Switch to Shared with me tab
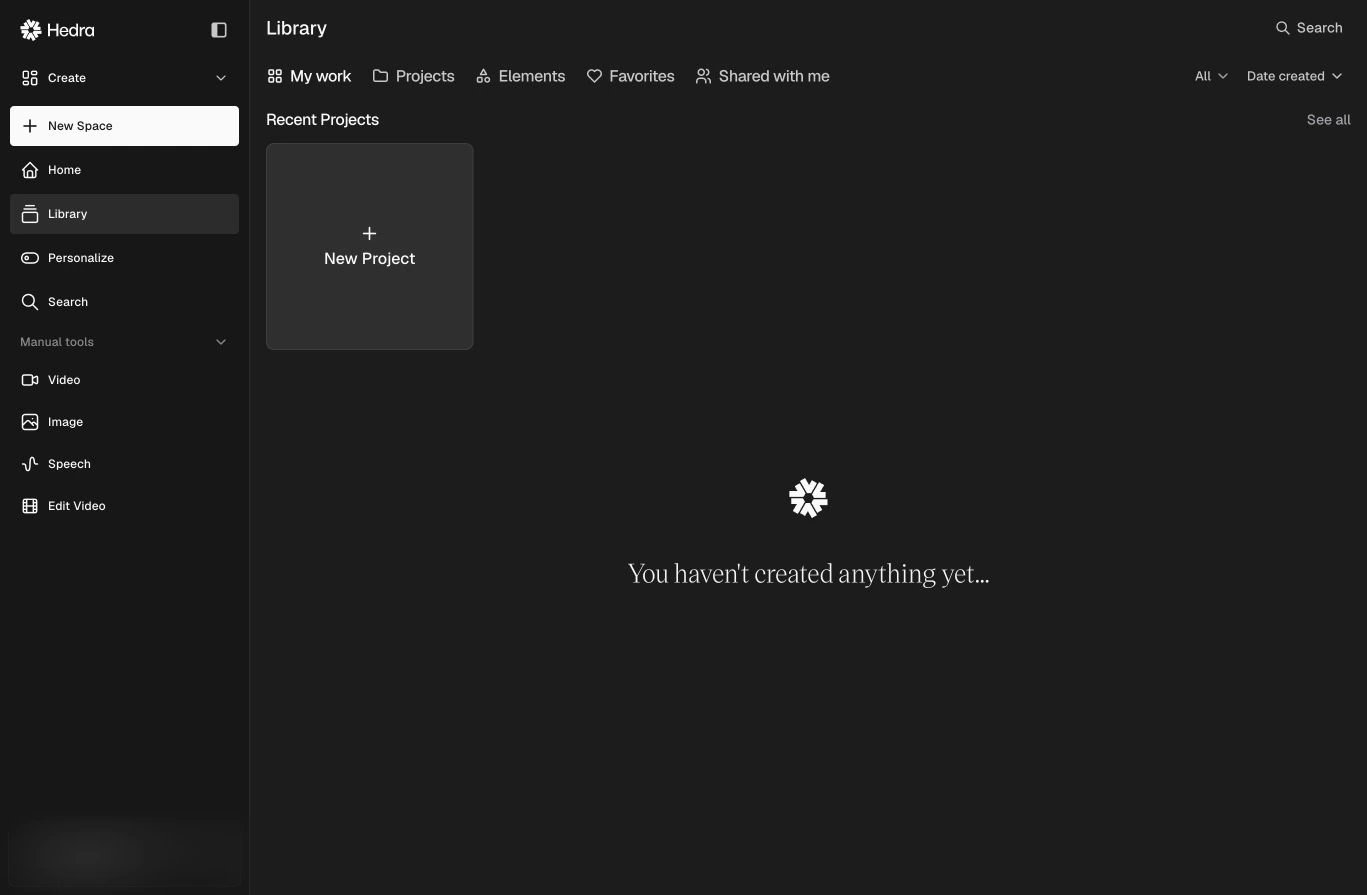This screenshot has height=895, width=1367. 763,76
